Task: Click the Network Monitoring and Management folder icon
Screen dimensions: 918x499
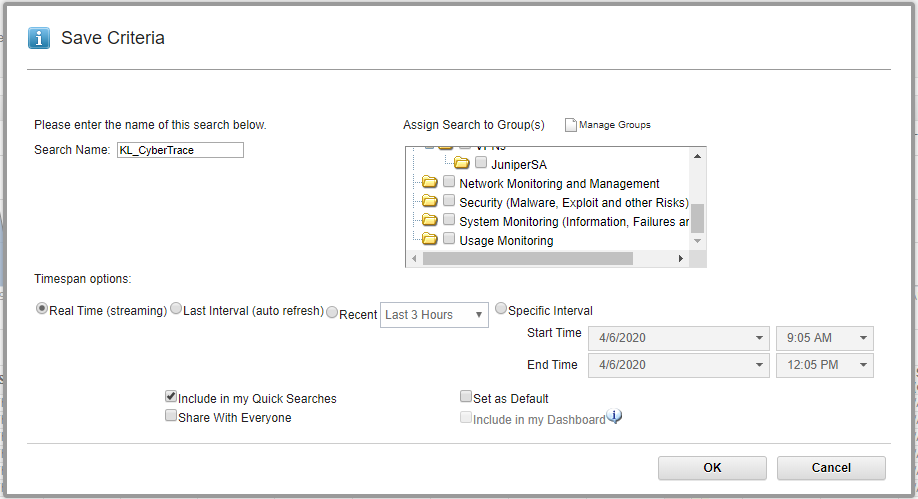Action: coord(430,183)
